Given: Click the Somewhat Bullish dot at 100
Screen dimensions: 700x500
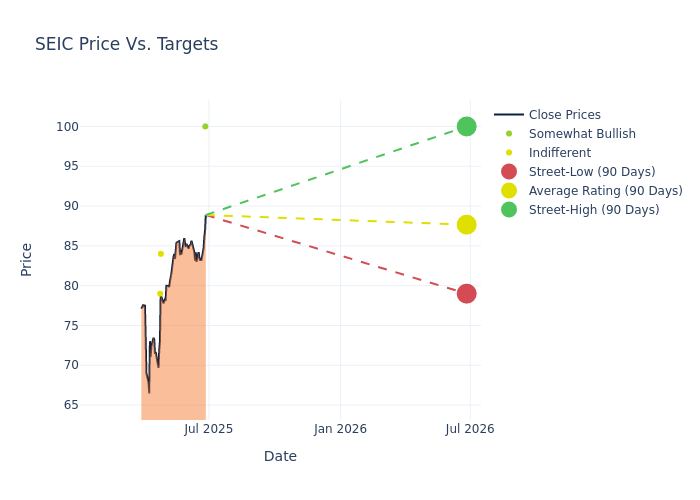Looking at the screenshot, I should pyautogui.click(x=205, y=126).
